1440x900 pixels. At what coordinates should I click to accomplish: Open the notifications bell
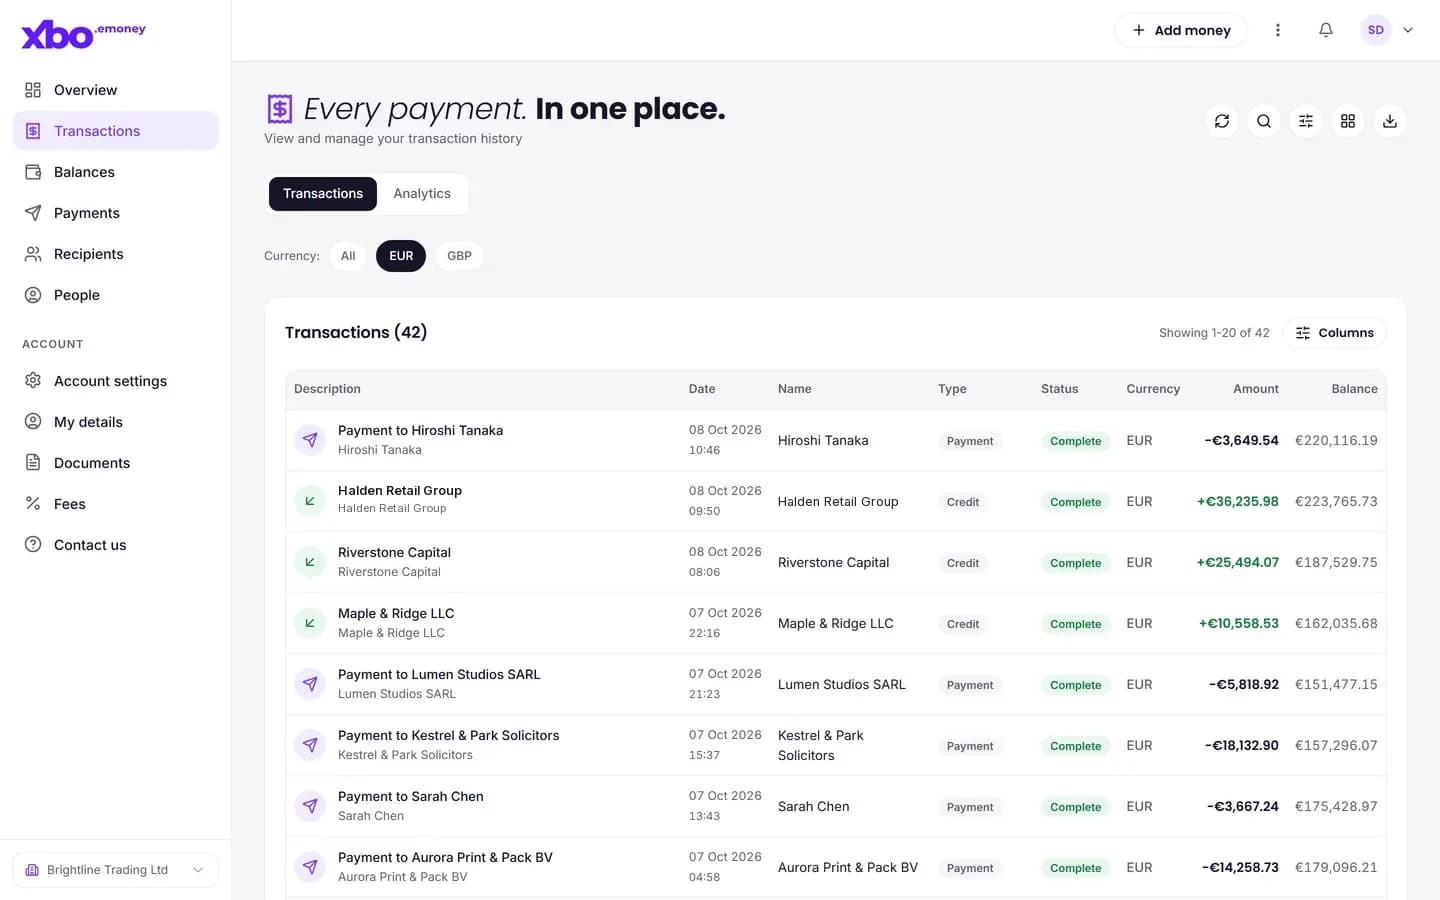coord(1326,30)
